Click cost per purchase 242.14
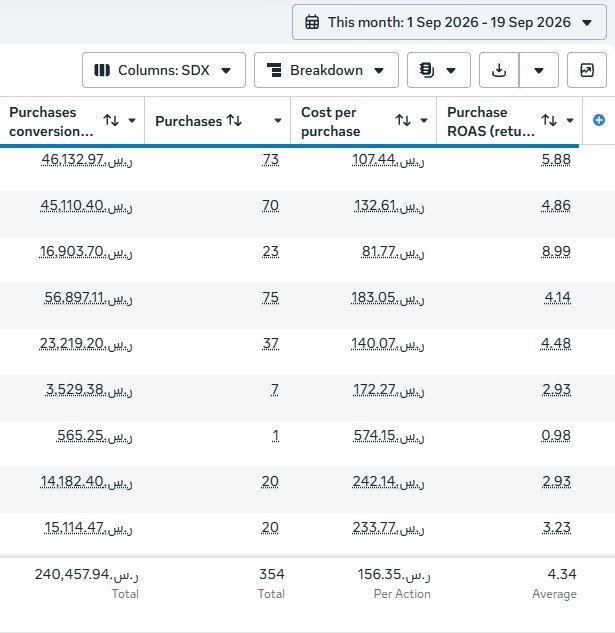The width and height of the screenshot is (615, 633). coord(388,482)
